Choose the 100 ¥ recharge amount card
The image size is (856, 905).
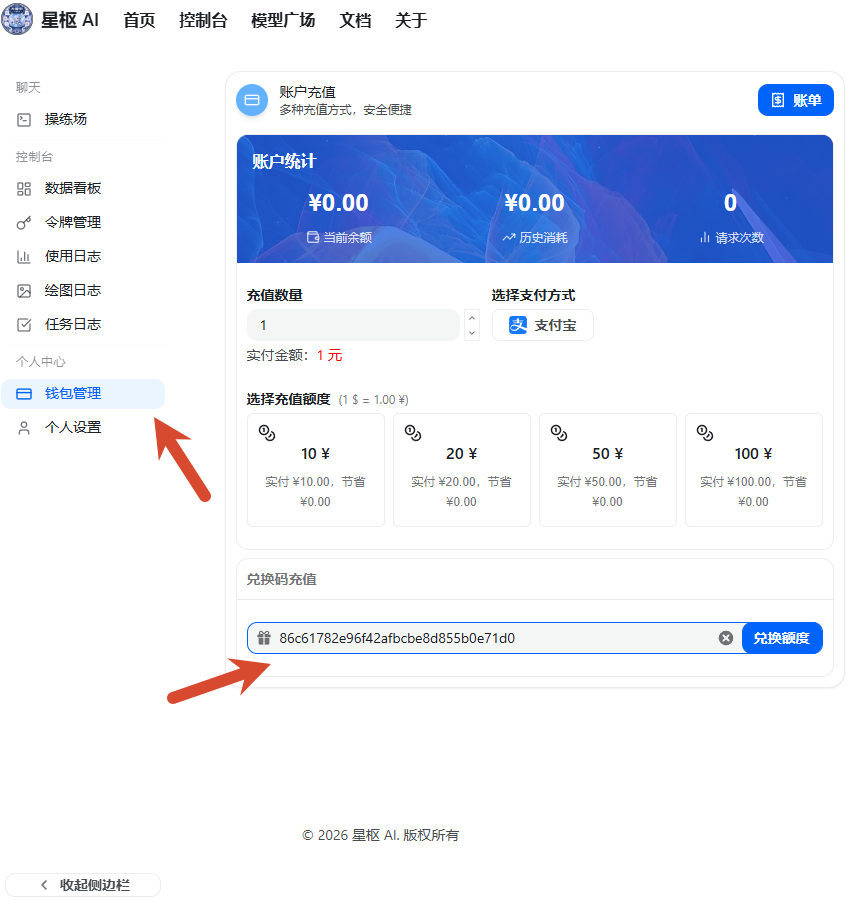click(753, 470)
